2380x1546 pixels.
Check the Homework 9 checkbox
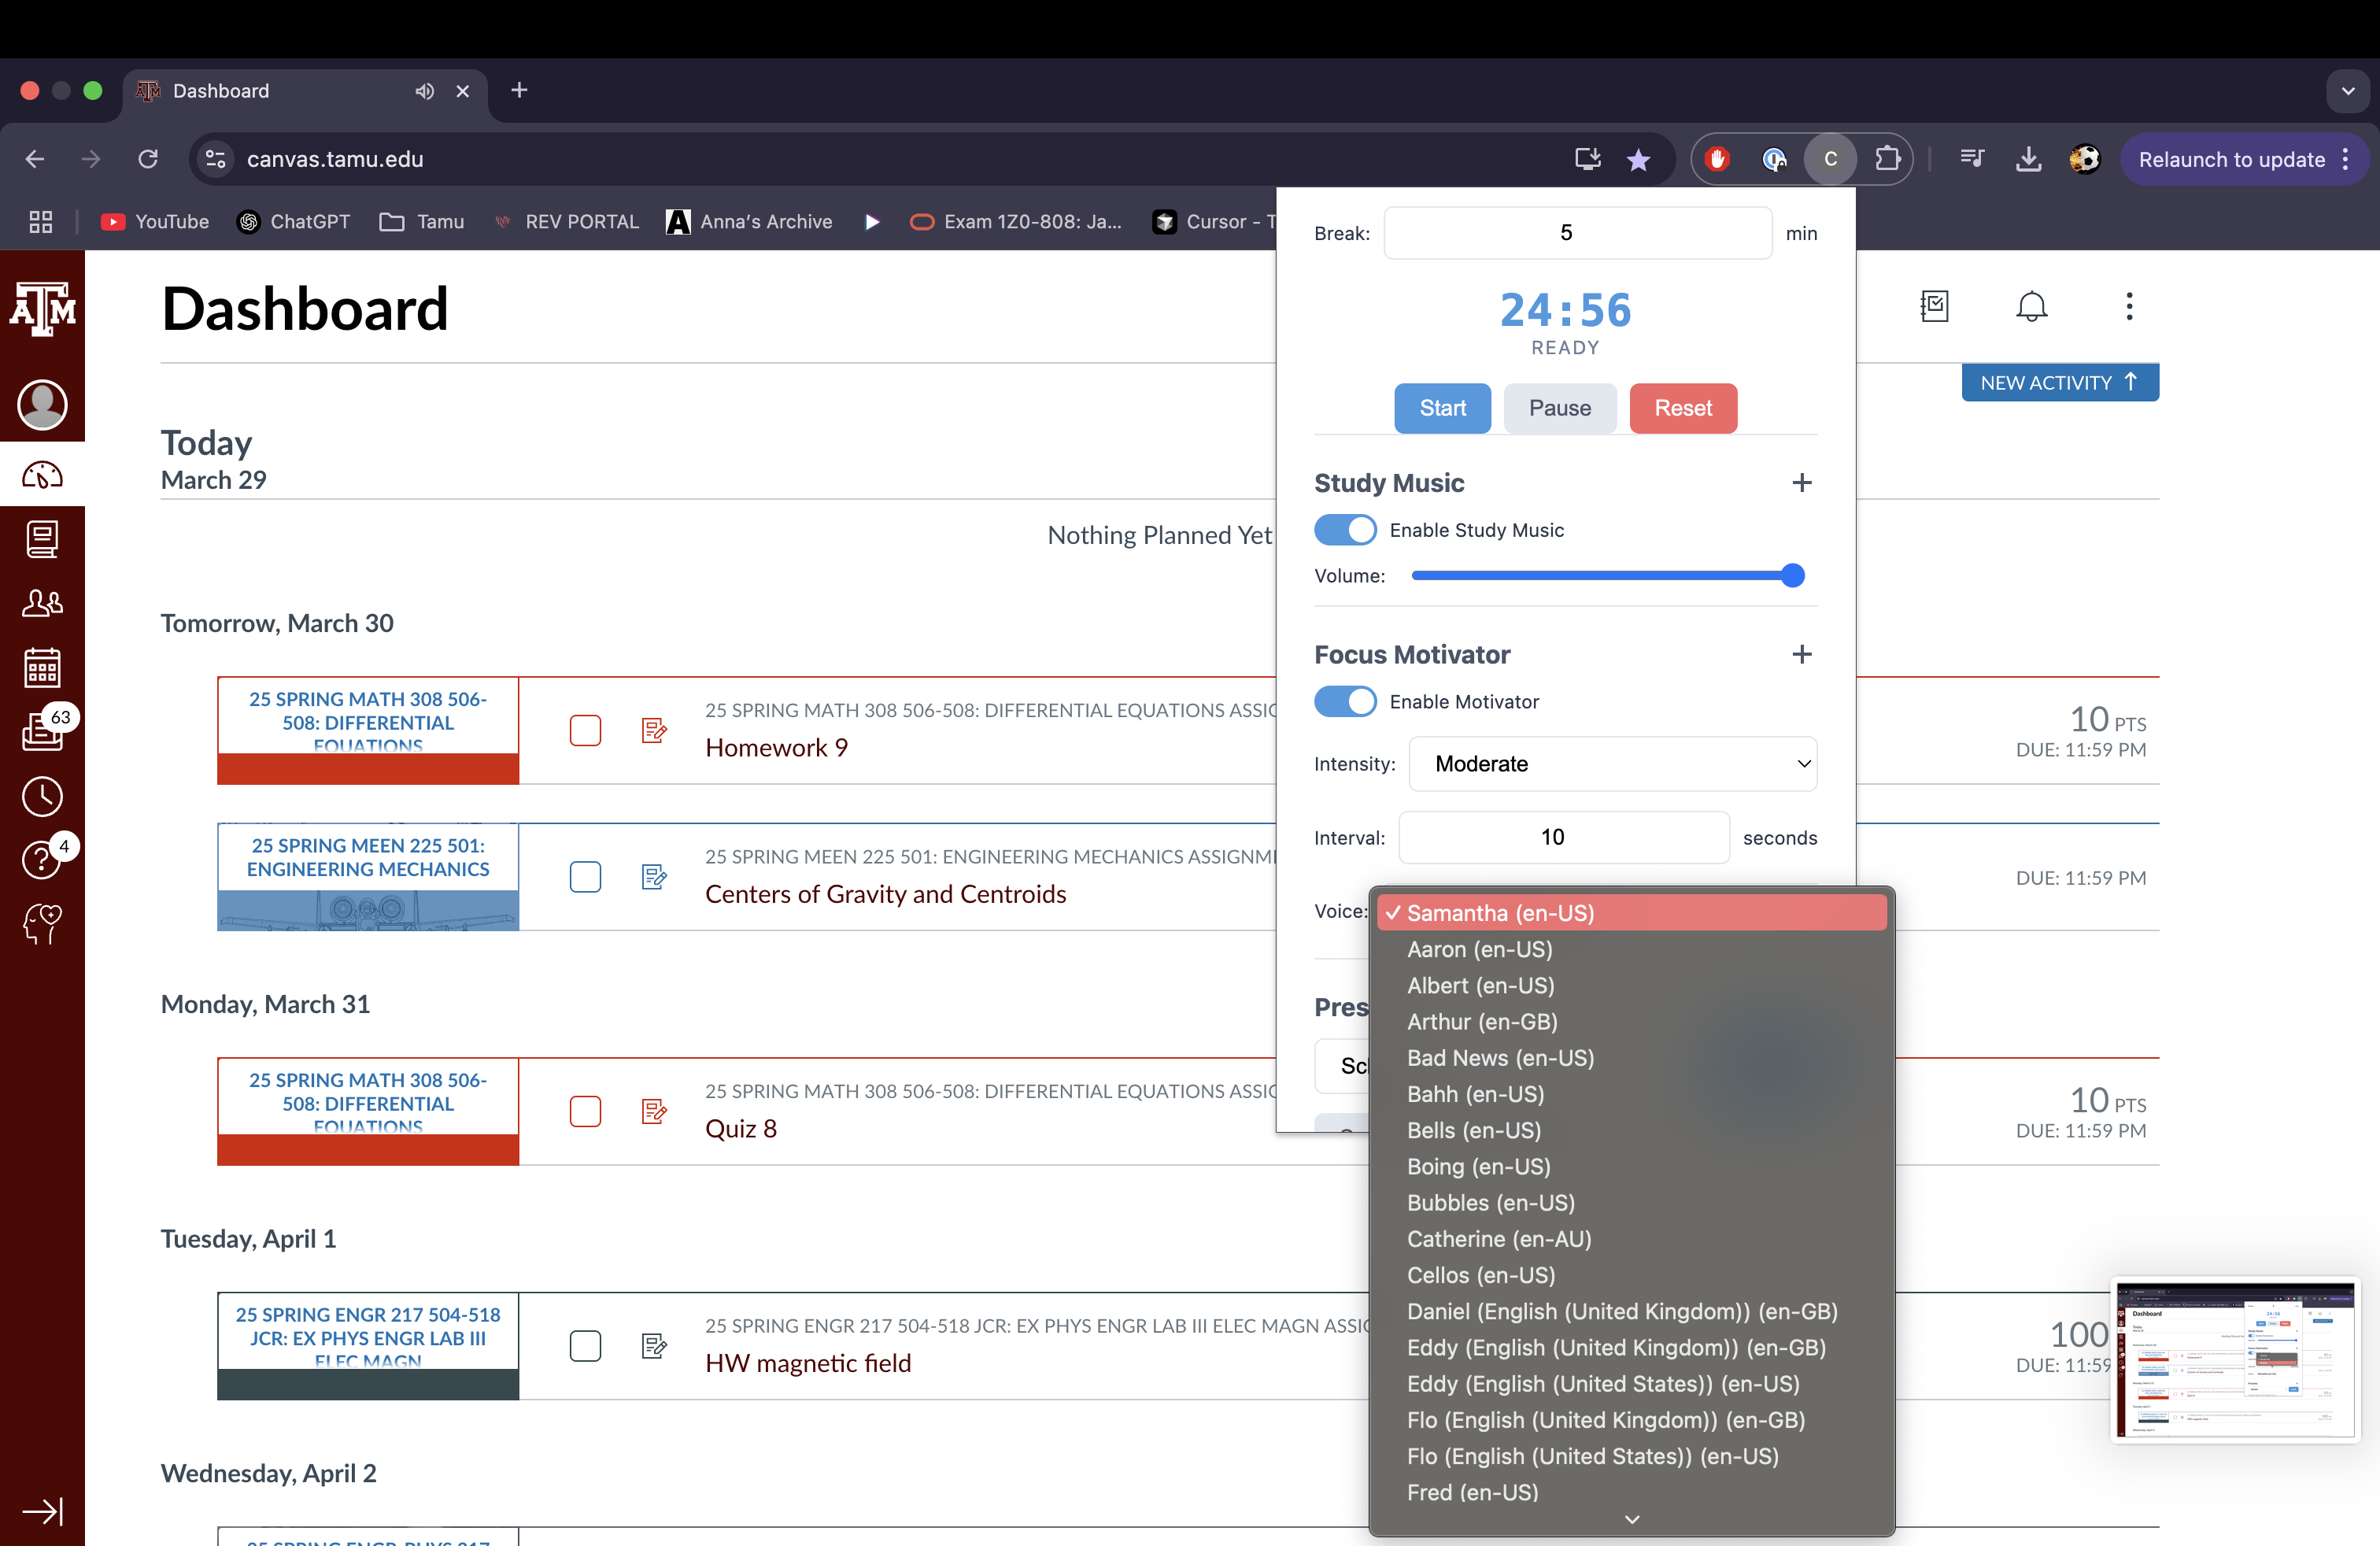585,731
